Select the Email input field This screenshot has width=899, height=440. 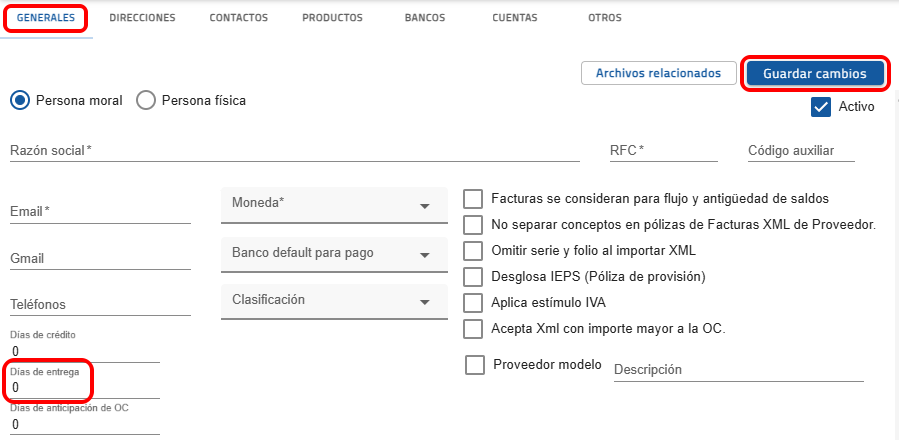(x=100, y=212)
